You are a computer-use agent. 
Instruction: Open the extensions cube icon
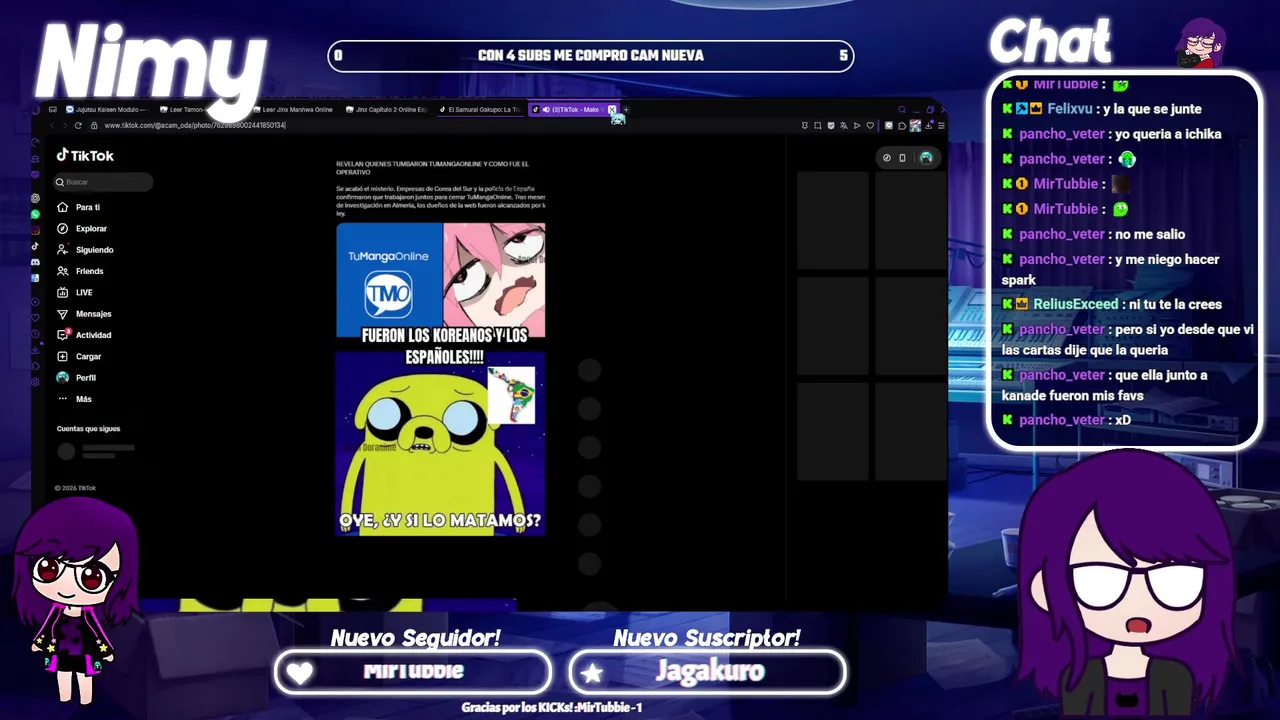tap(902, 126)
